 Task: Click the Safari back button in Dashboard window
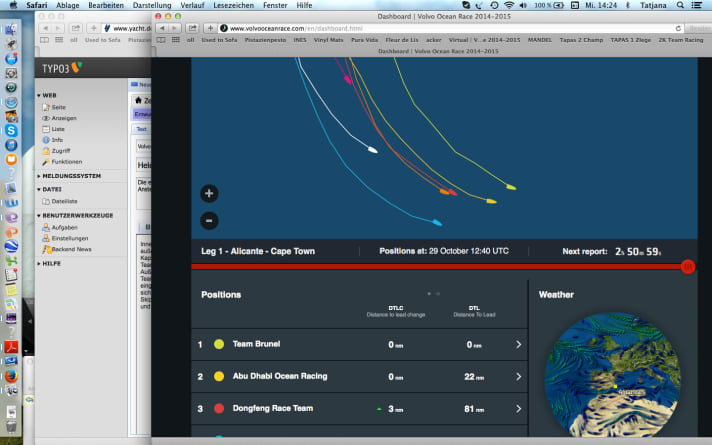(x=162, y=28)
